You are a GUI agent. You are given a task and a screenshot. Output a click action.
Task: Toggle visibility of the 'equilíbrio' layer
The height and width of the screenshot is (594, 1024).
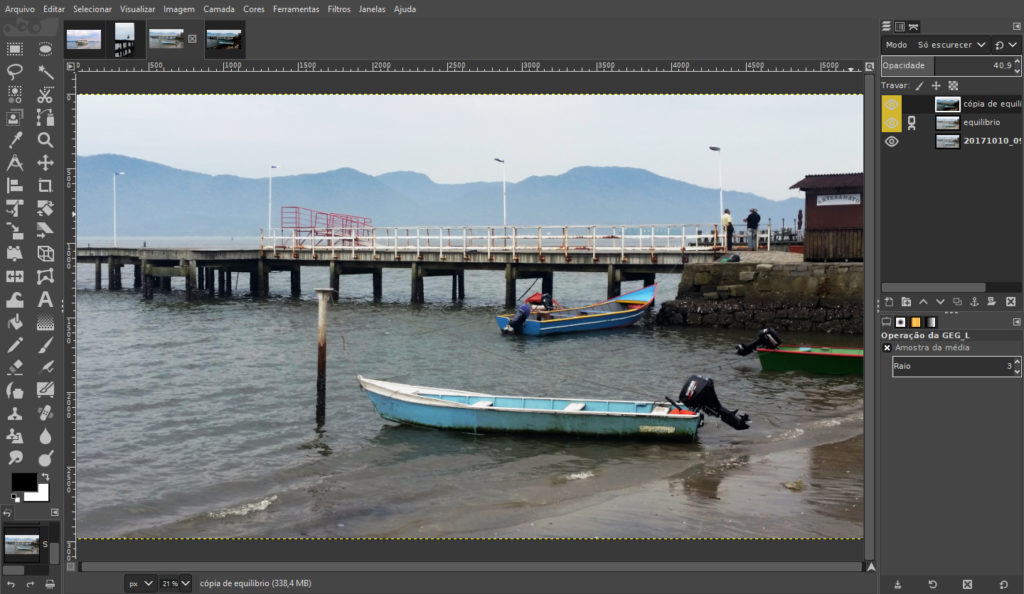pyautogui.click(x=891, y=122)
